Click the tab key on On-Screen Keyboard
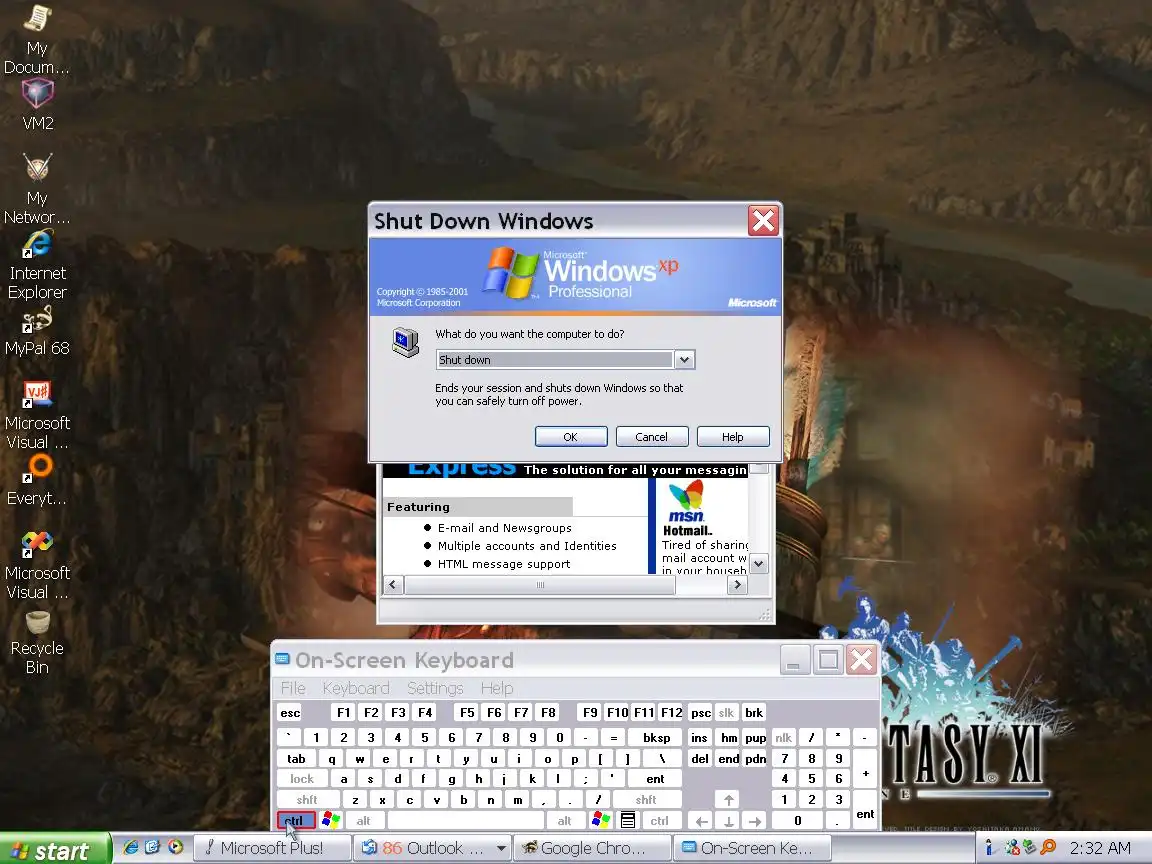 tap(297, 759)
